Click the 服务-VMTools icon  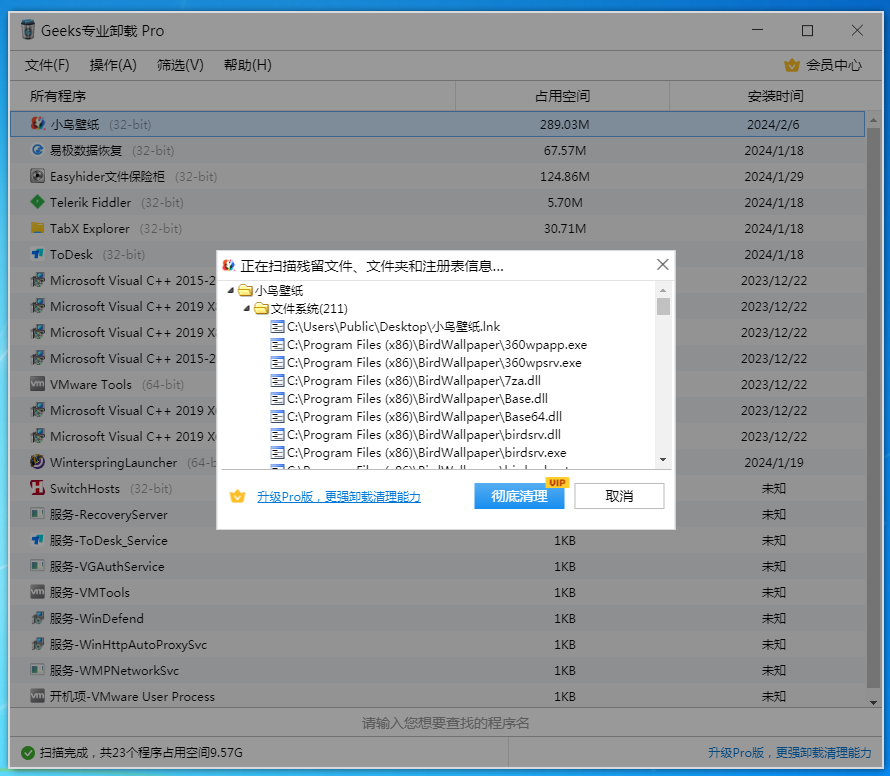[x=37, y=592]
